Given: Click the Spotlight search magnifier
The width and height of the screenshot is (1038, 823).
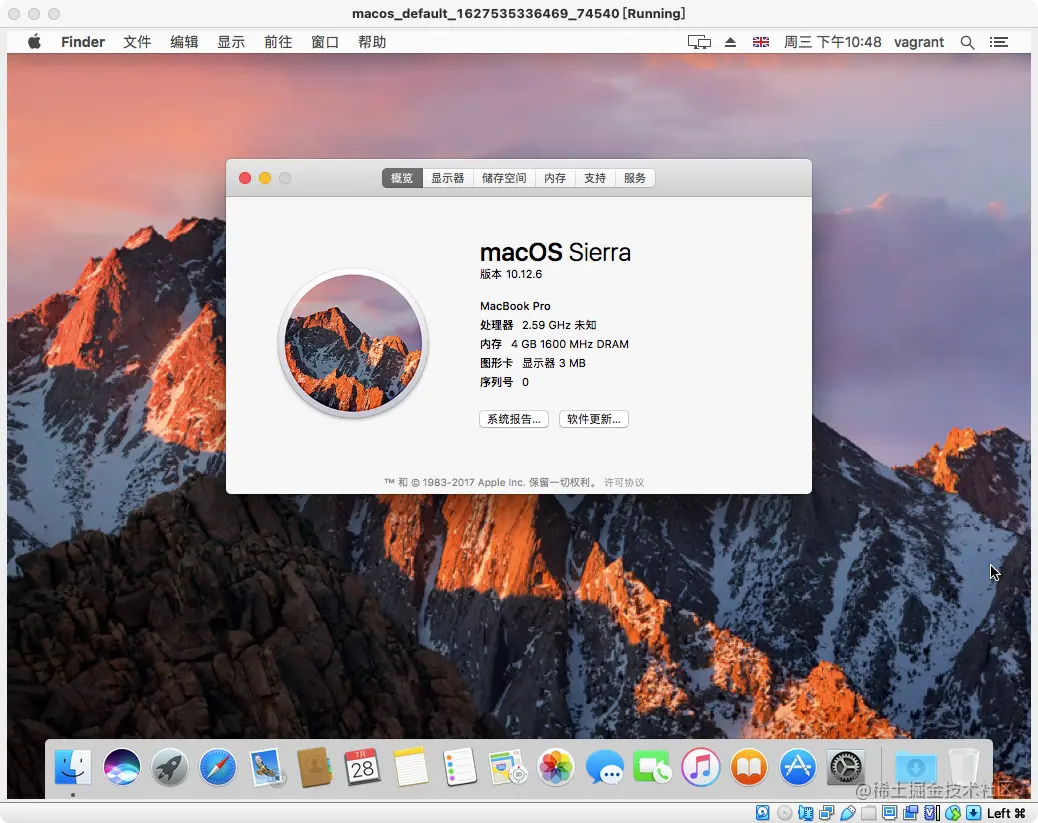Looking at the screenshot, I should pyautogui.click(x=967, y=42).
